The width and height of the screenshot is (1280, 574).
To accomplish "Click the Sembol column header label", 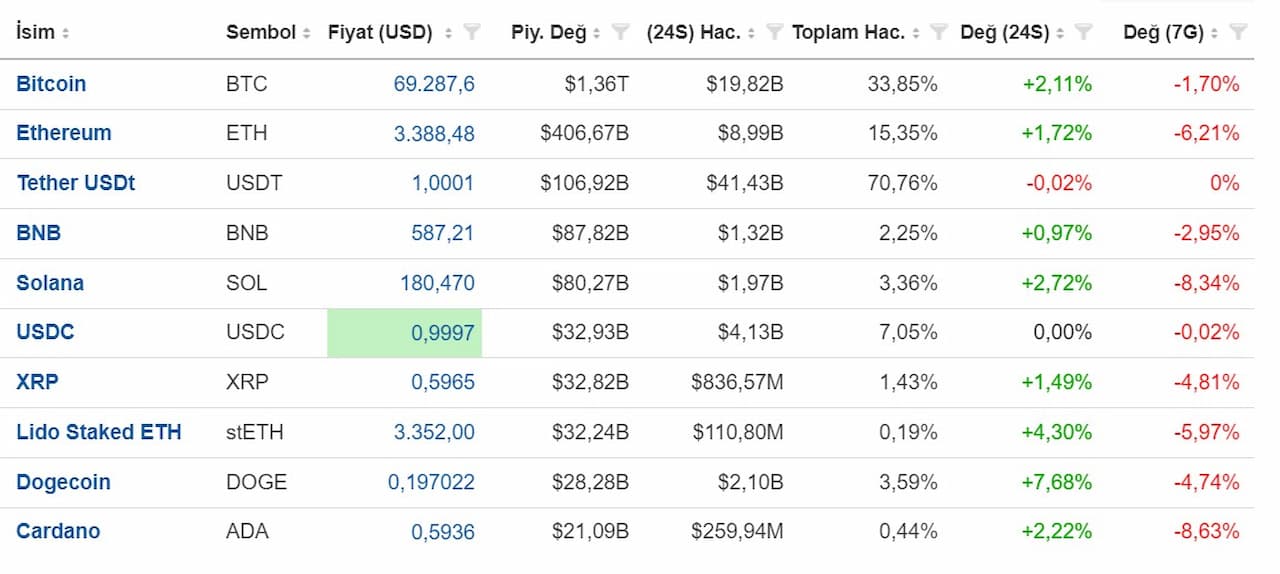I will 261,32.
